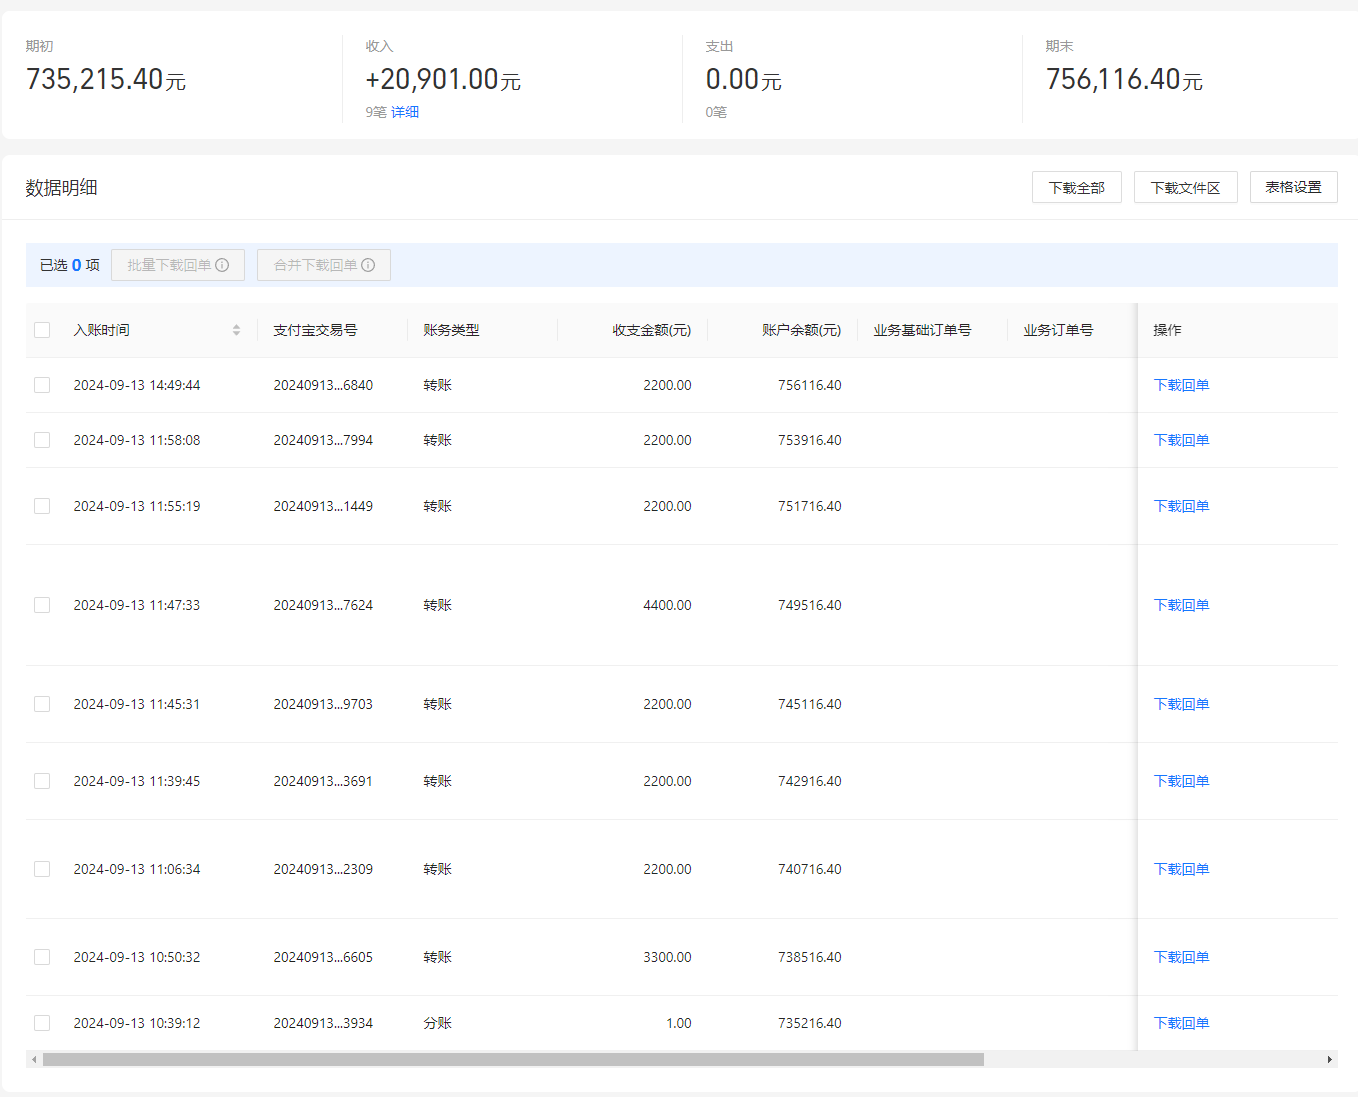Download receipt for transaction 20240913...3934

click(x=1181, y=1023)
